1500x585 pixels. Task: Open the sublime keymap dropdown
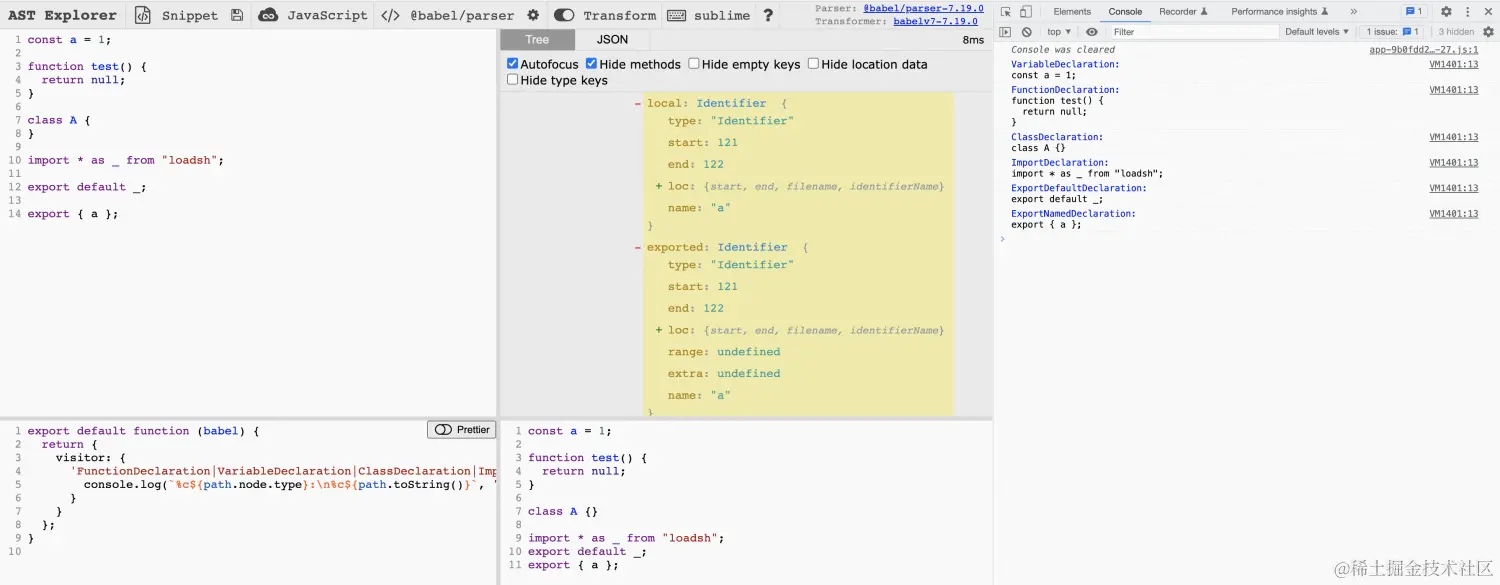708,15
